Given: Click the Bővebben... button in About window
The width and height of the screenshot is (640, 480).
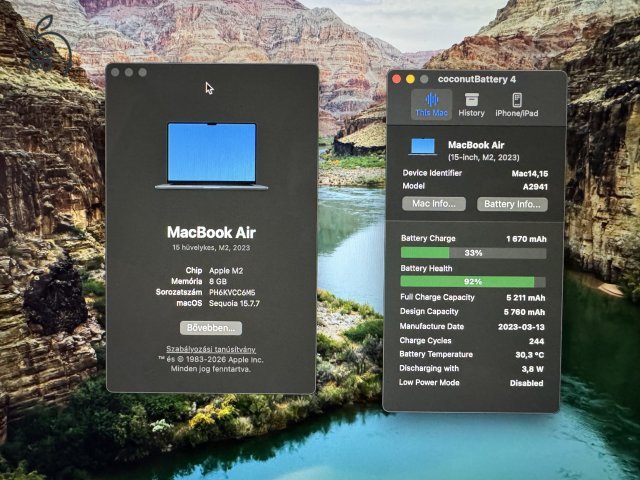Looking at the screenshot, I should (x=211, y=328).
